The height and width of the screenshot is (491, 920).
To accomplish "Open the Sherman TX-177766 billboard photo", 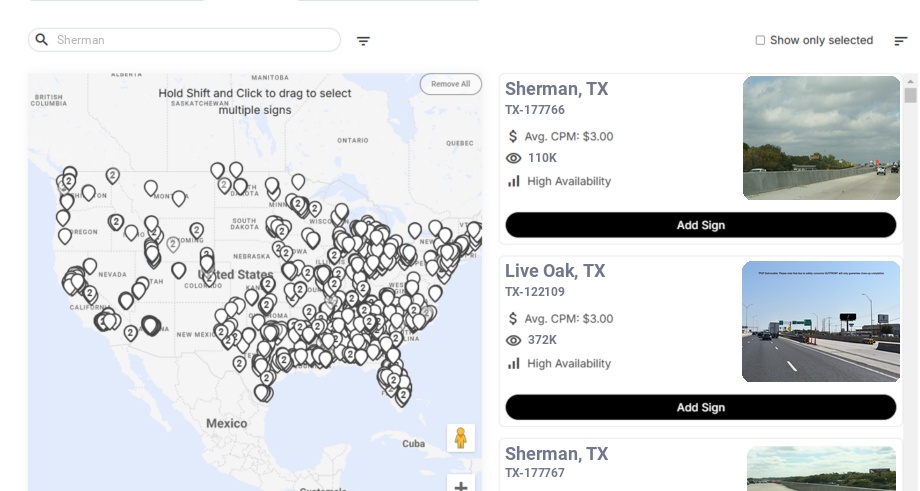I will 821,138.
